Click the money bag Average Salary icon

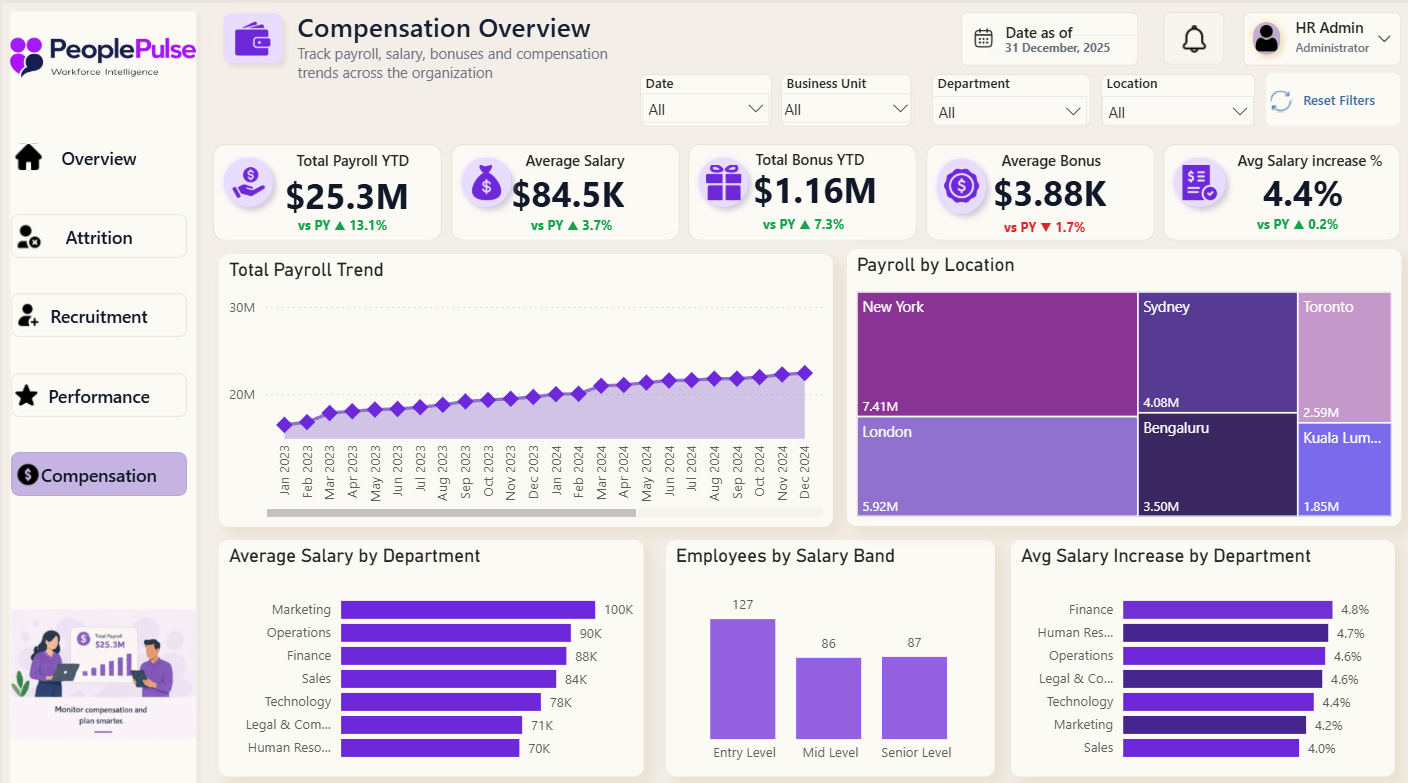click(x=486, y=183)
